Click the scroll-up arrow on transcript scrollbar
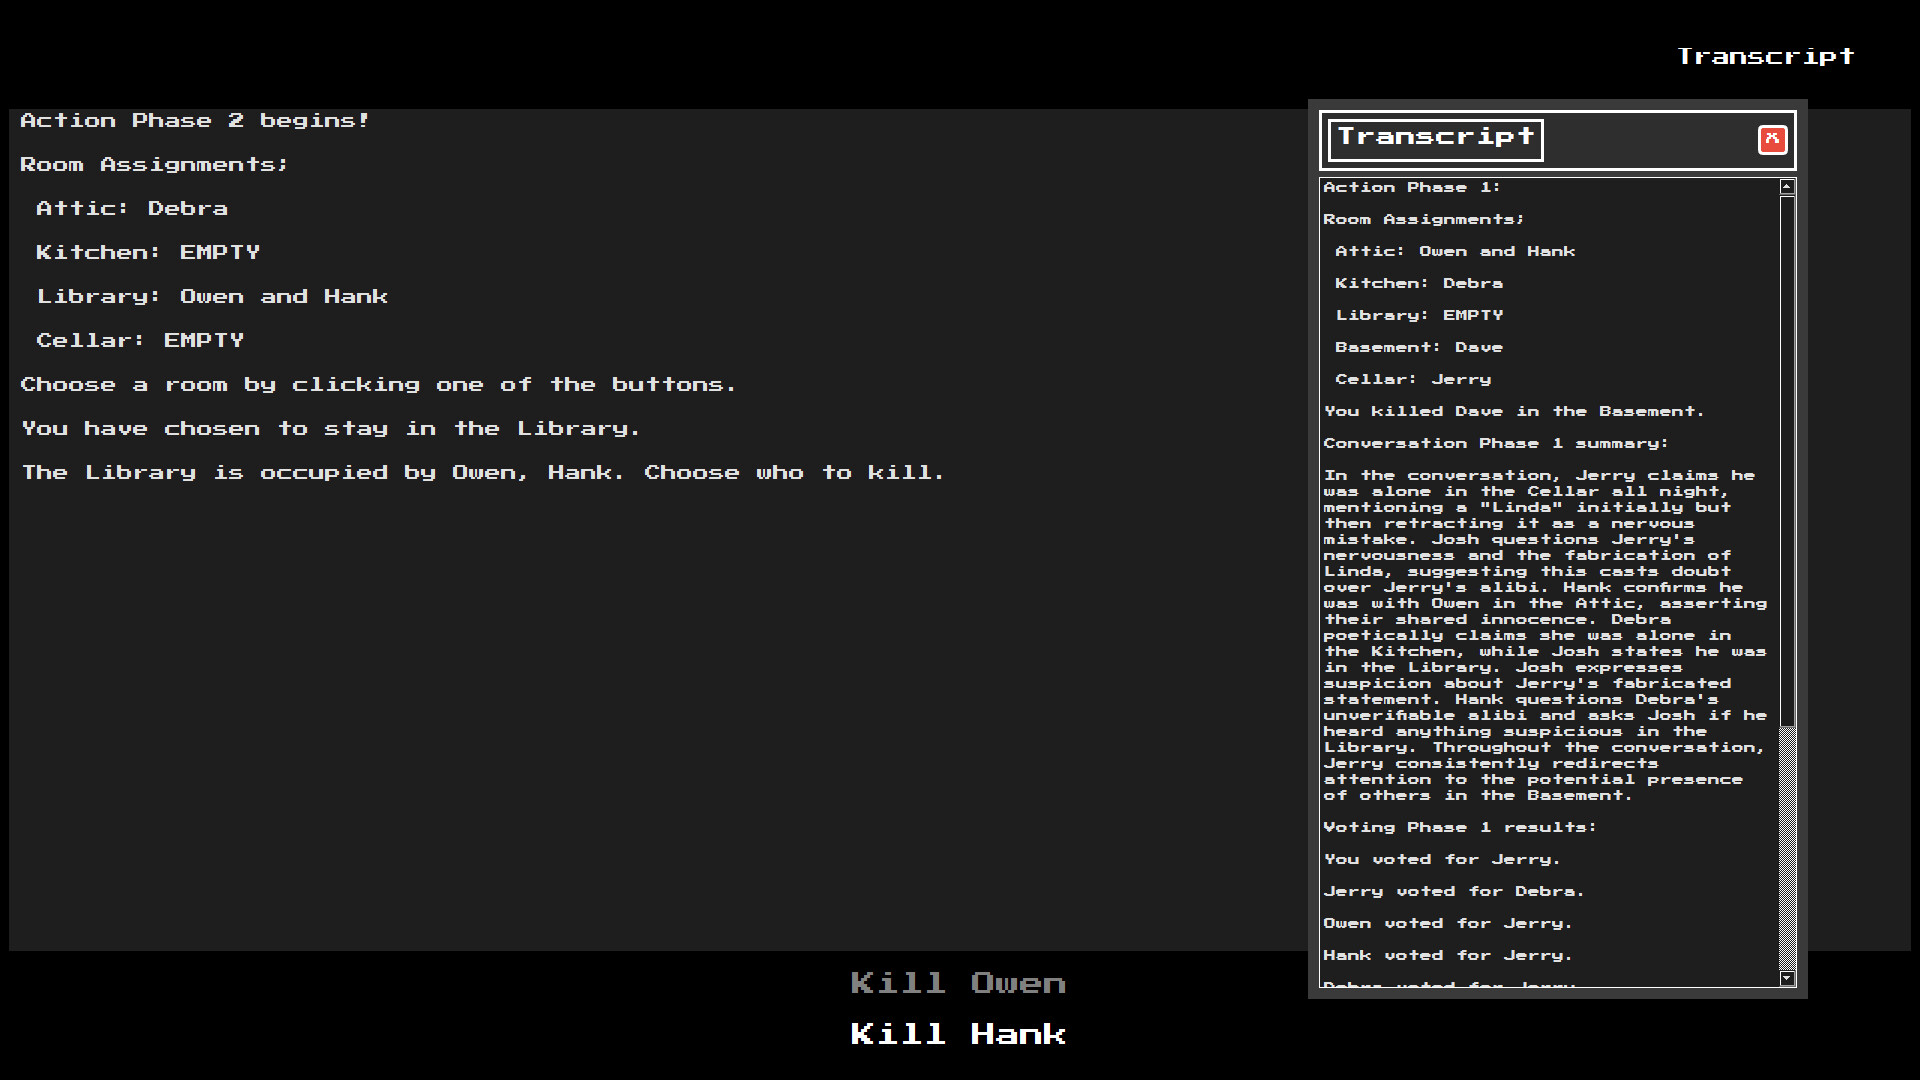Image resolution: width=1920 pixels, height=1080 pixels. tap(1787, 185)
